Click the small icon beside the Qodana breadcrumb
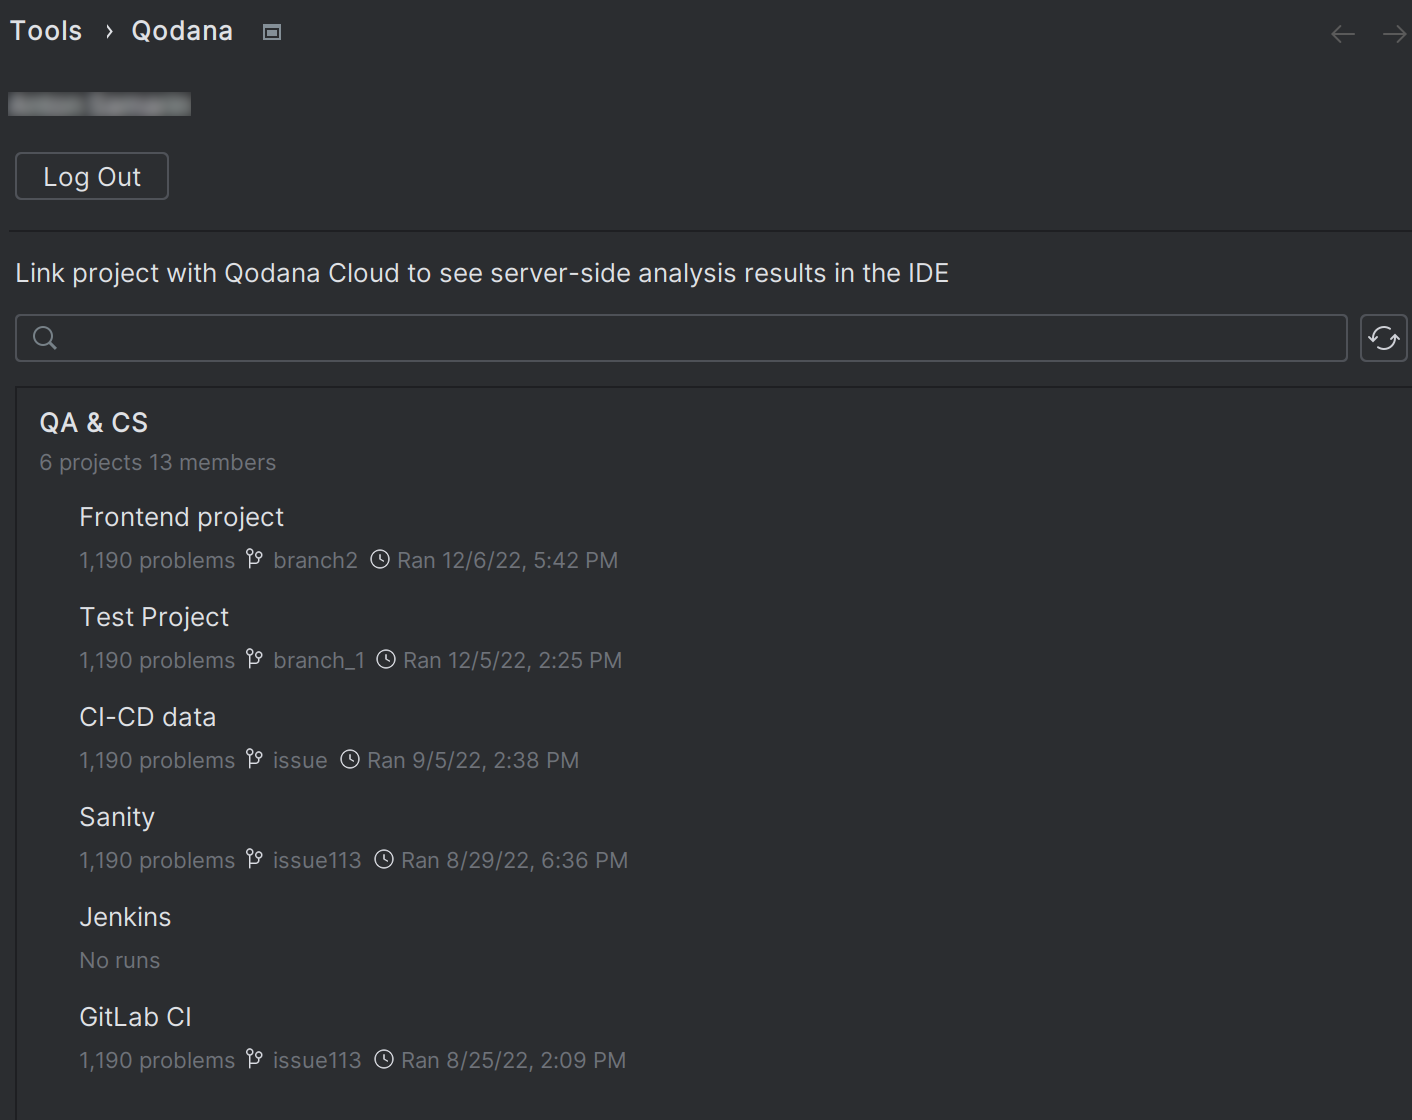1412x1120 pixels. click(x=271, y=31)
